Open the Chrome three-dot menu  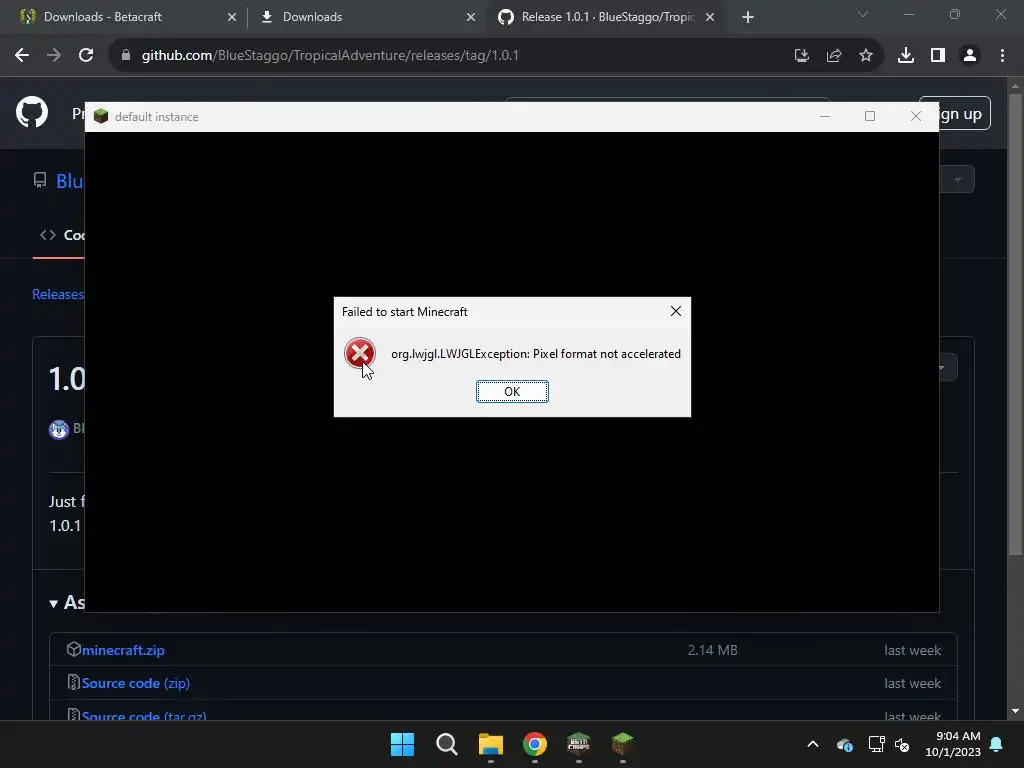[x=1002, y=56]
